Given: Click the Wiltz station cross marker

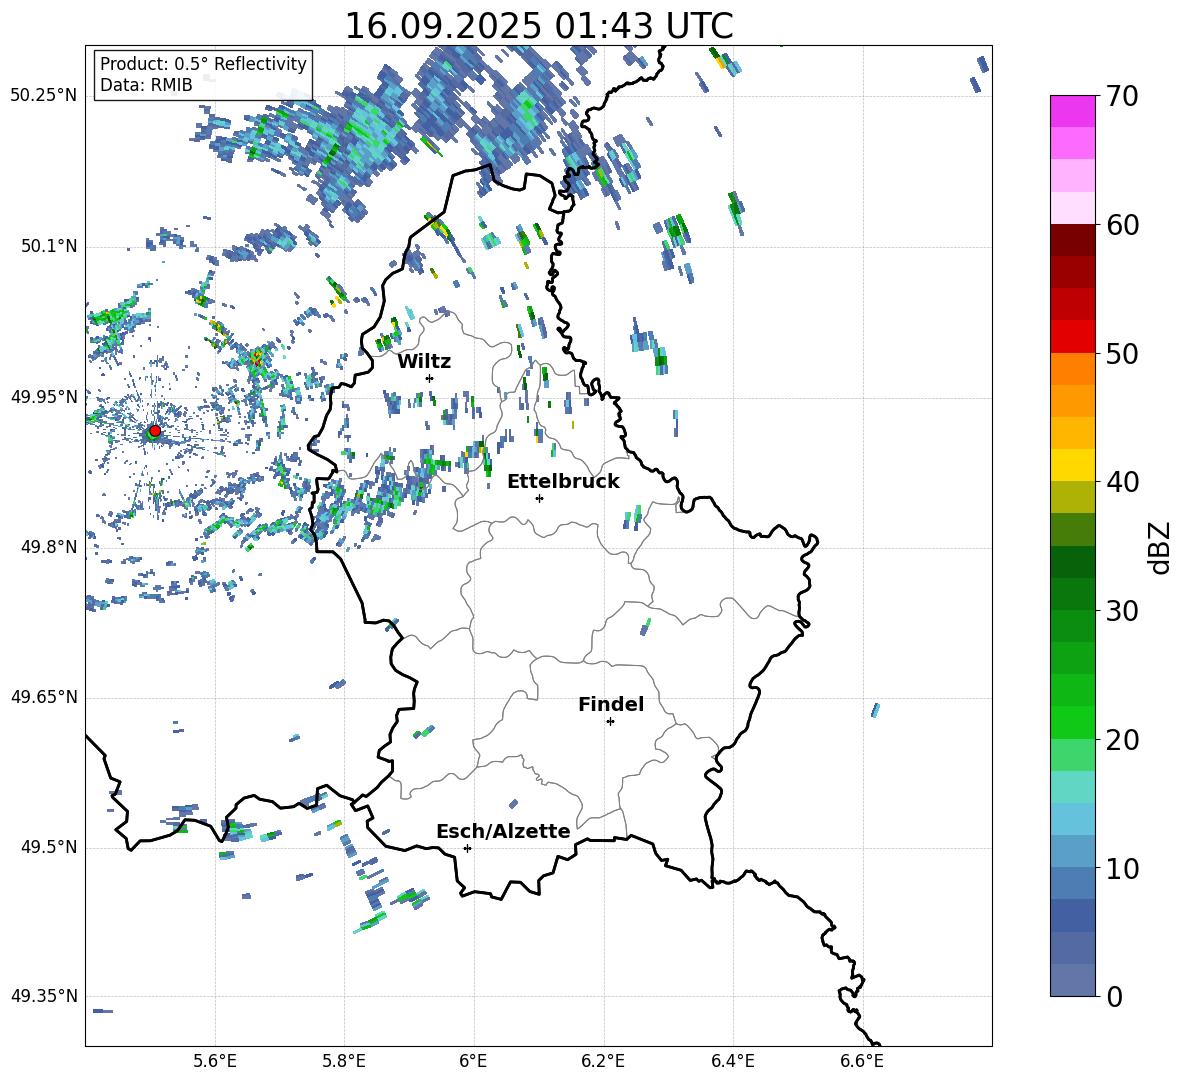Looking at the screenshot, I should (430, 378).
